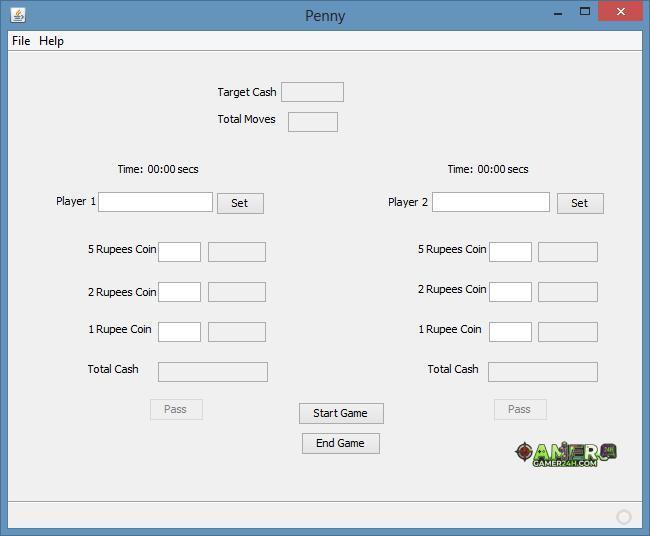The image size is (650, 536).
Task: Open the File menu
Action: pos(21,41)
